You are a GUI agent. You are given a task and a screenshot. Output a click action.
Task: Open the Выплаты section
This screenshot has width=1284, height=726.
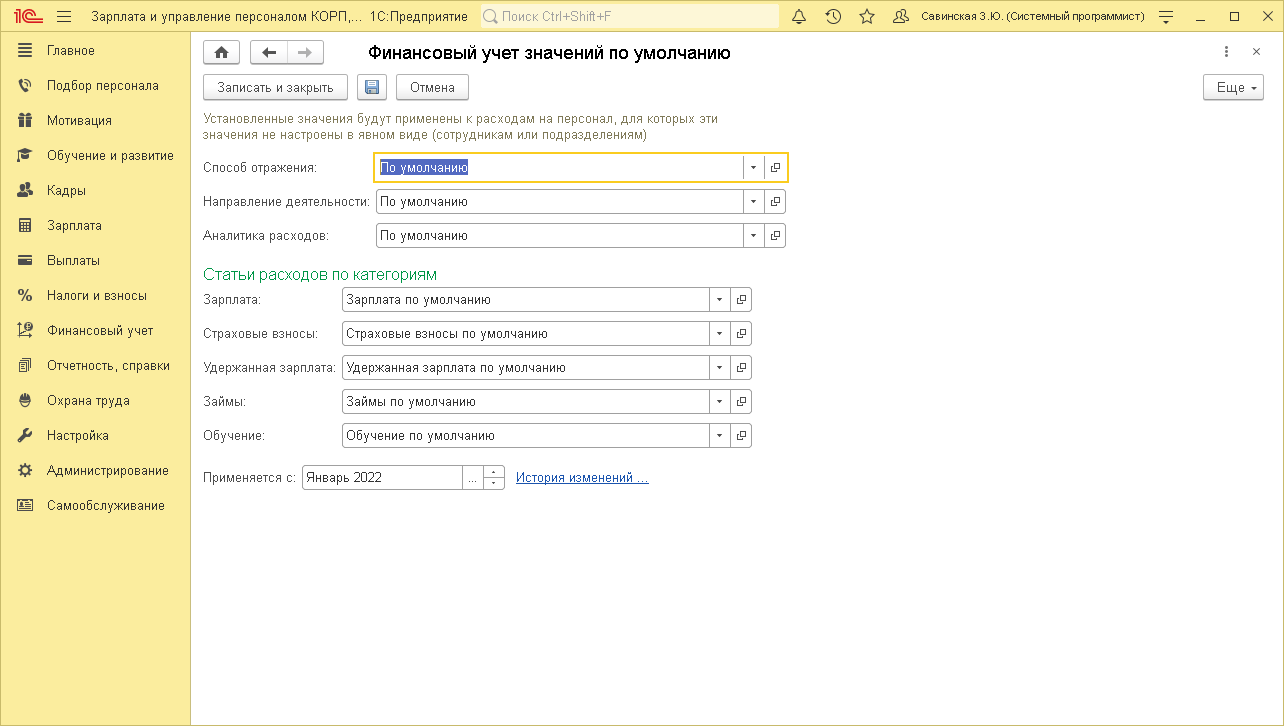95,261
